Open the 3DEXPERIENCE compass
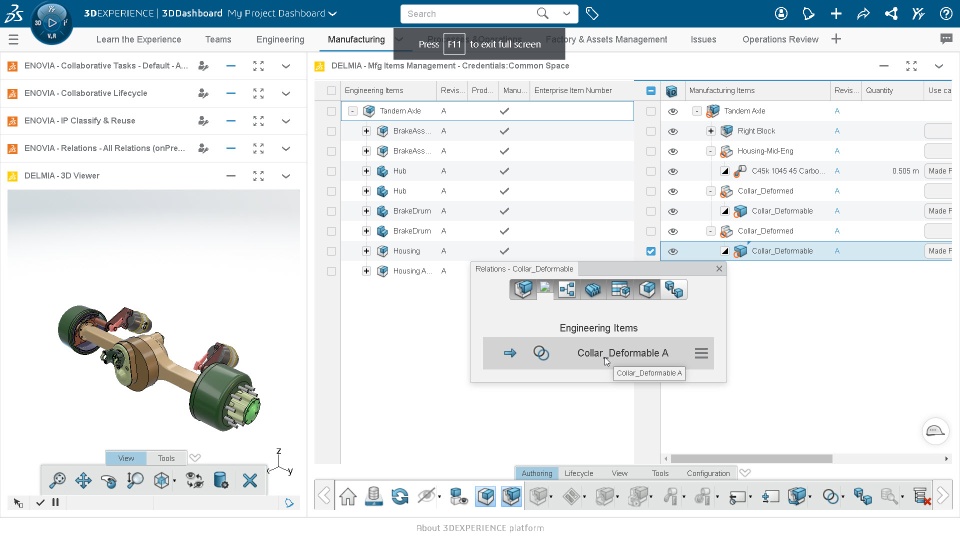 point(51,23)
